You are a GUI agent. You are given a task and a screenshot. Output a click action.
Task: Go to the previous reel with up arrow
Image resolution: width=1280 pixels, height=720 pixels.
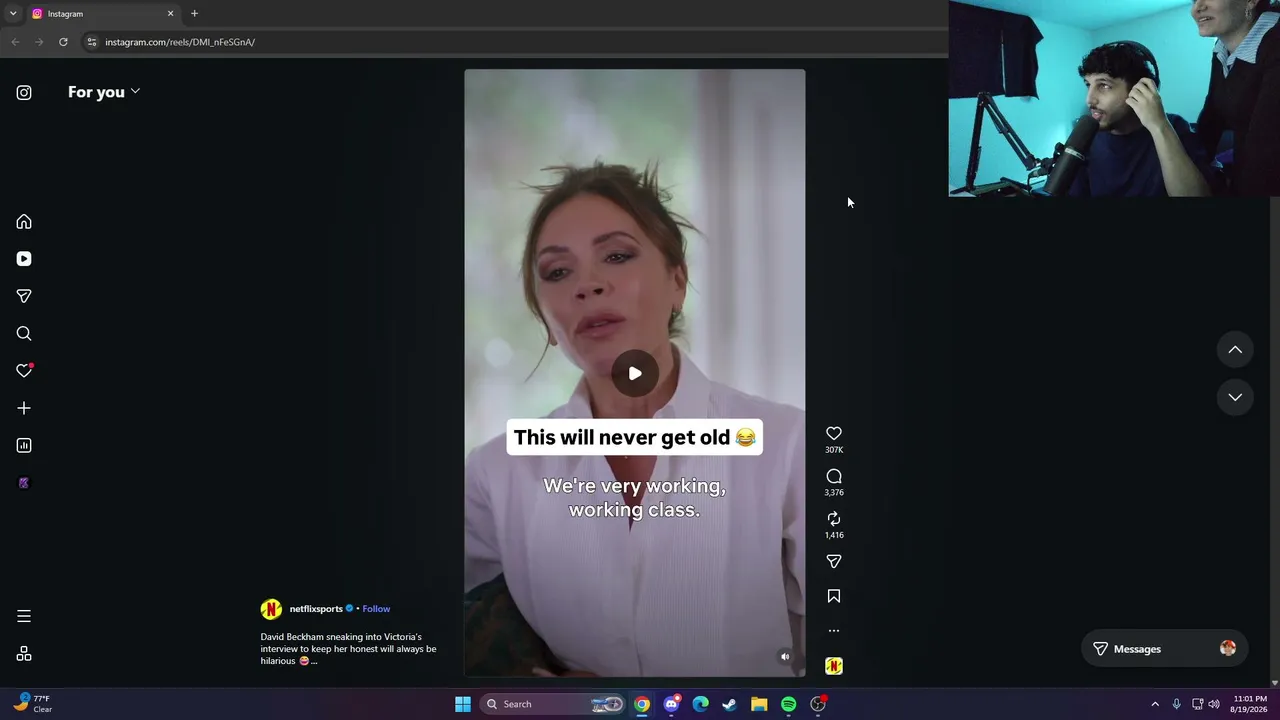click(1235, 350)
